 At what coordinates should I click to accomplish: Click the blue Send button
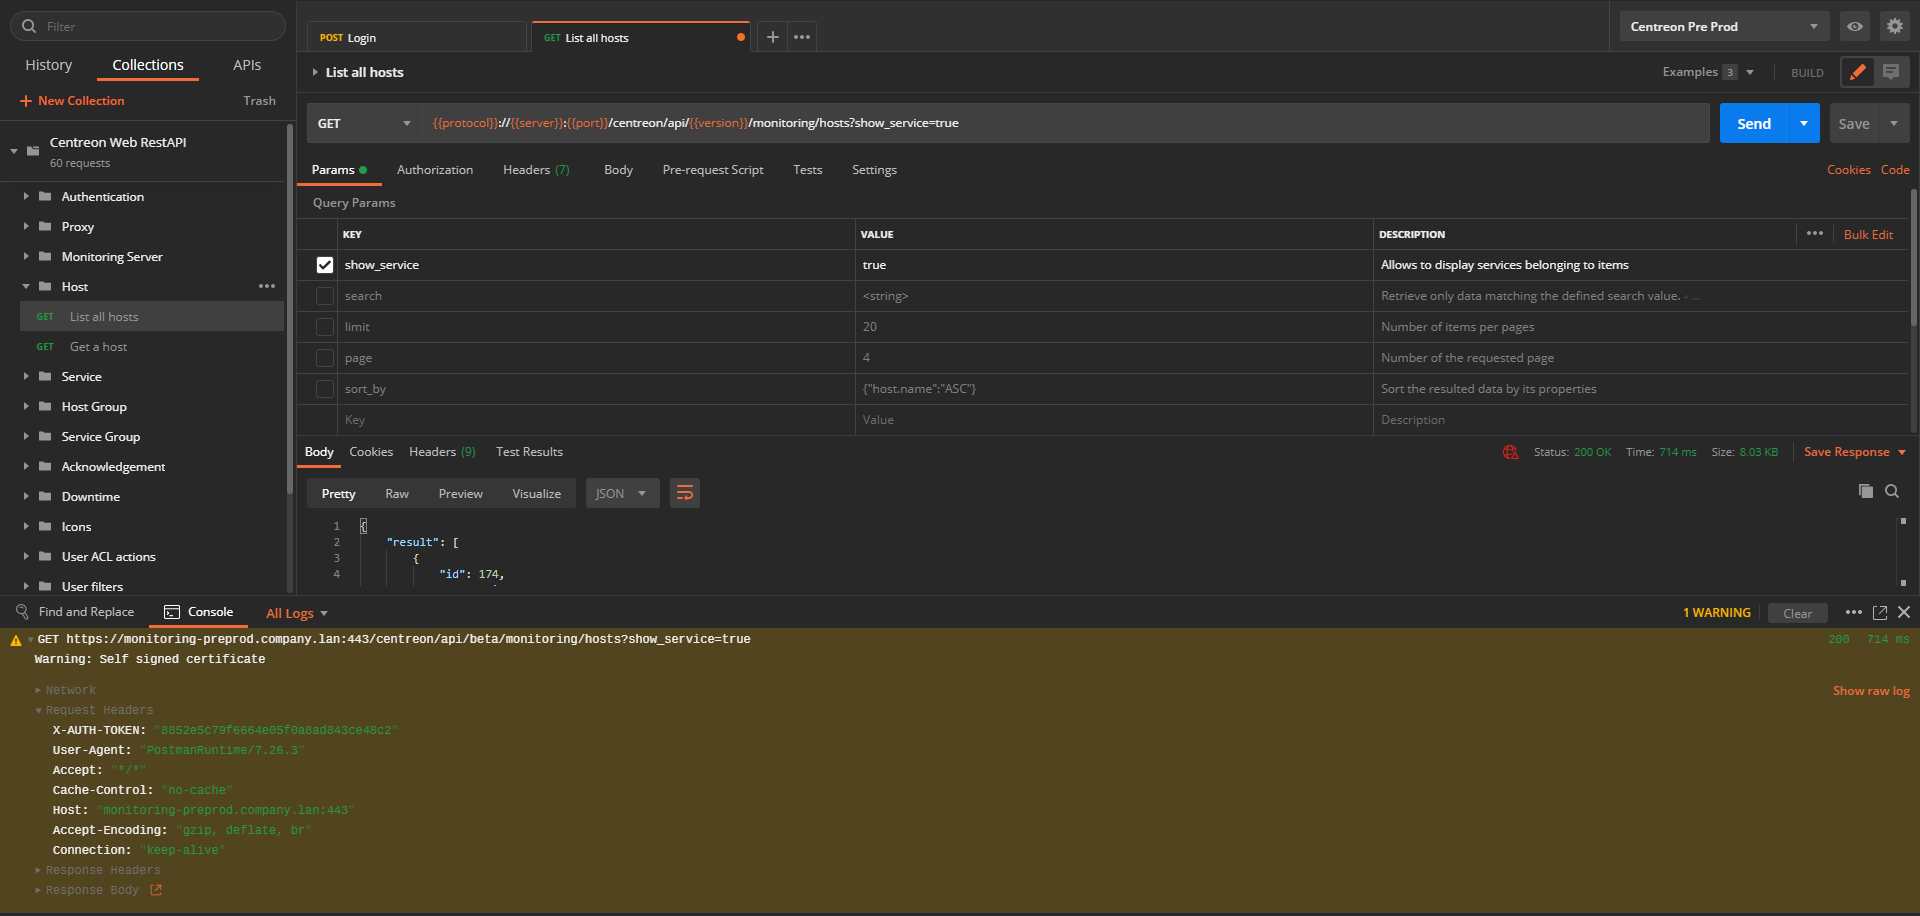coord(1753,123)
